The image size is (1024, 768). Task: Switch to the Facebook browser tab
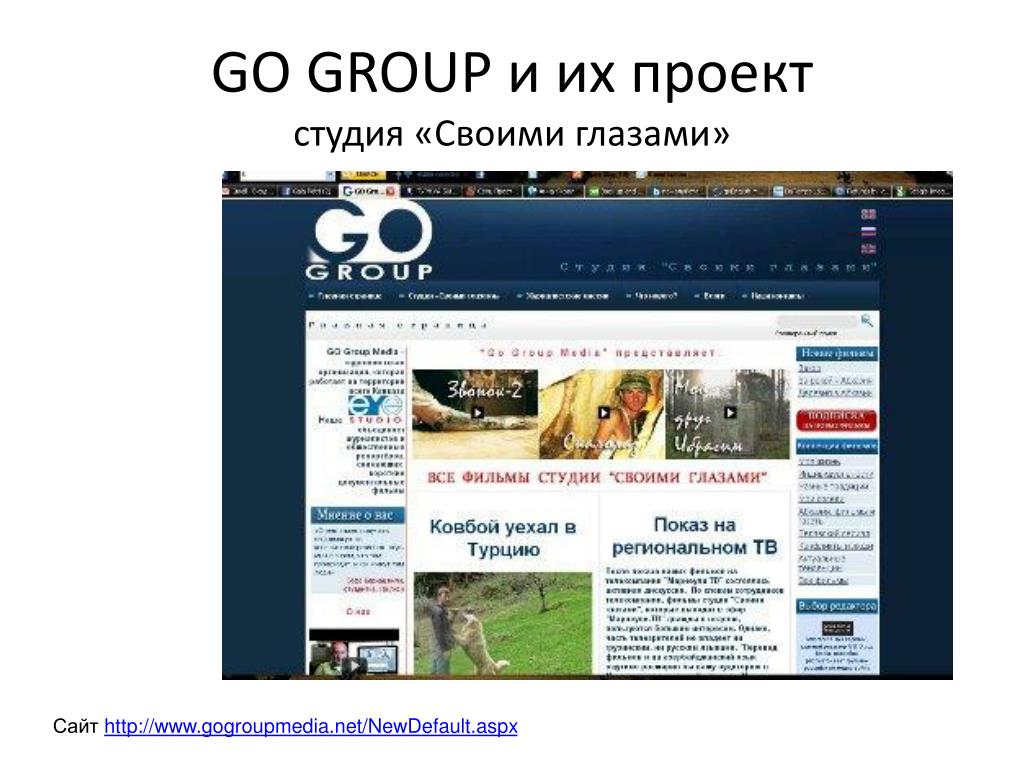point(307,191)
